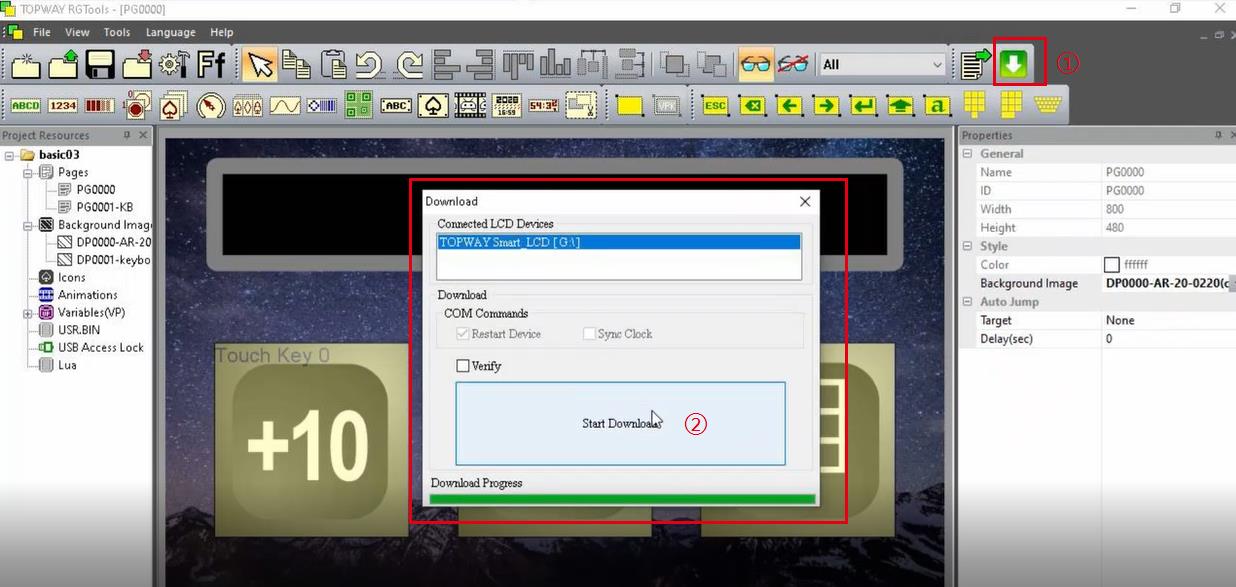
Task: Collapse the Style properties section
Action: coord(967,246)
